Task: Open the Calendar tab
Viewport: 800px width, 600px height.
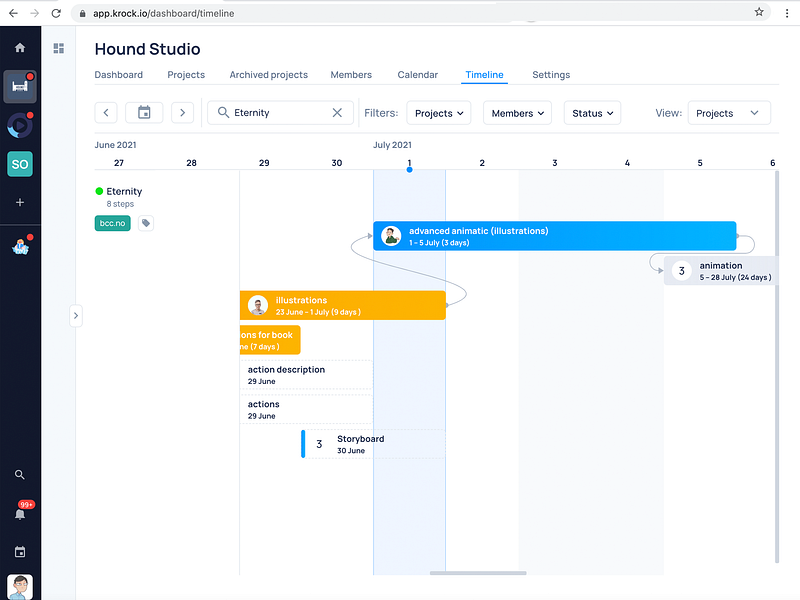Action: 418,74
